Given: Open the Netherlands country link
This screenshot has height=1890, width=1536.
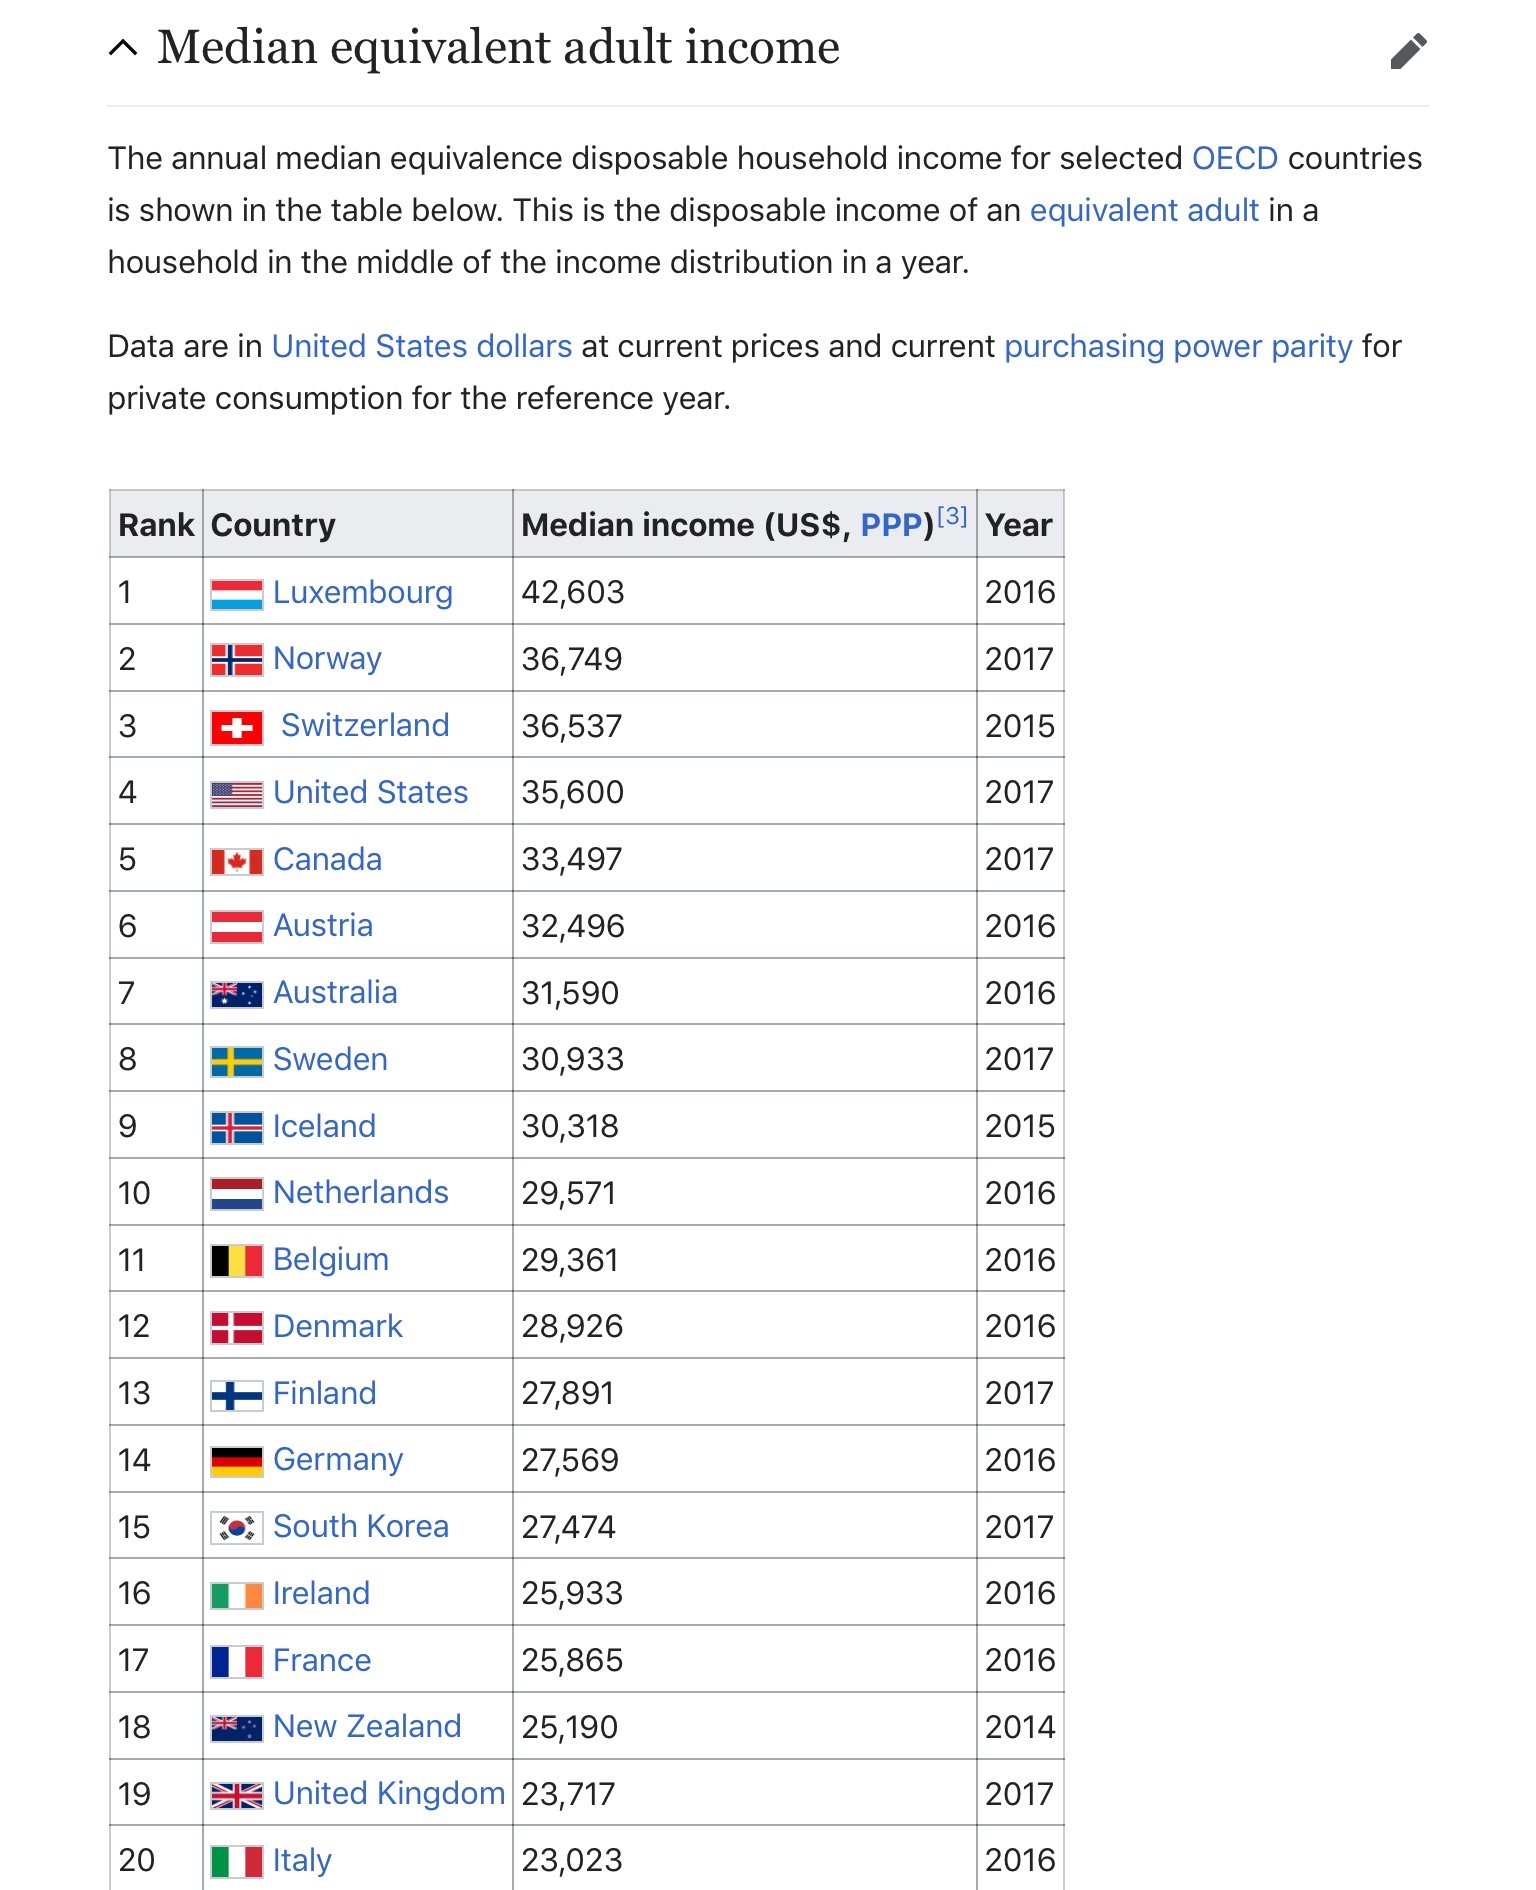Looking at the screenshot, I should pyautogui.click(x=360, y=1192).
